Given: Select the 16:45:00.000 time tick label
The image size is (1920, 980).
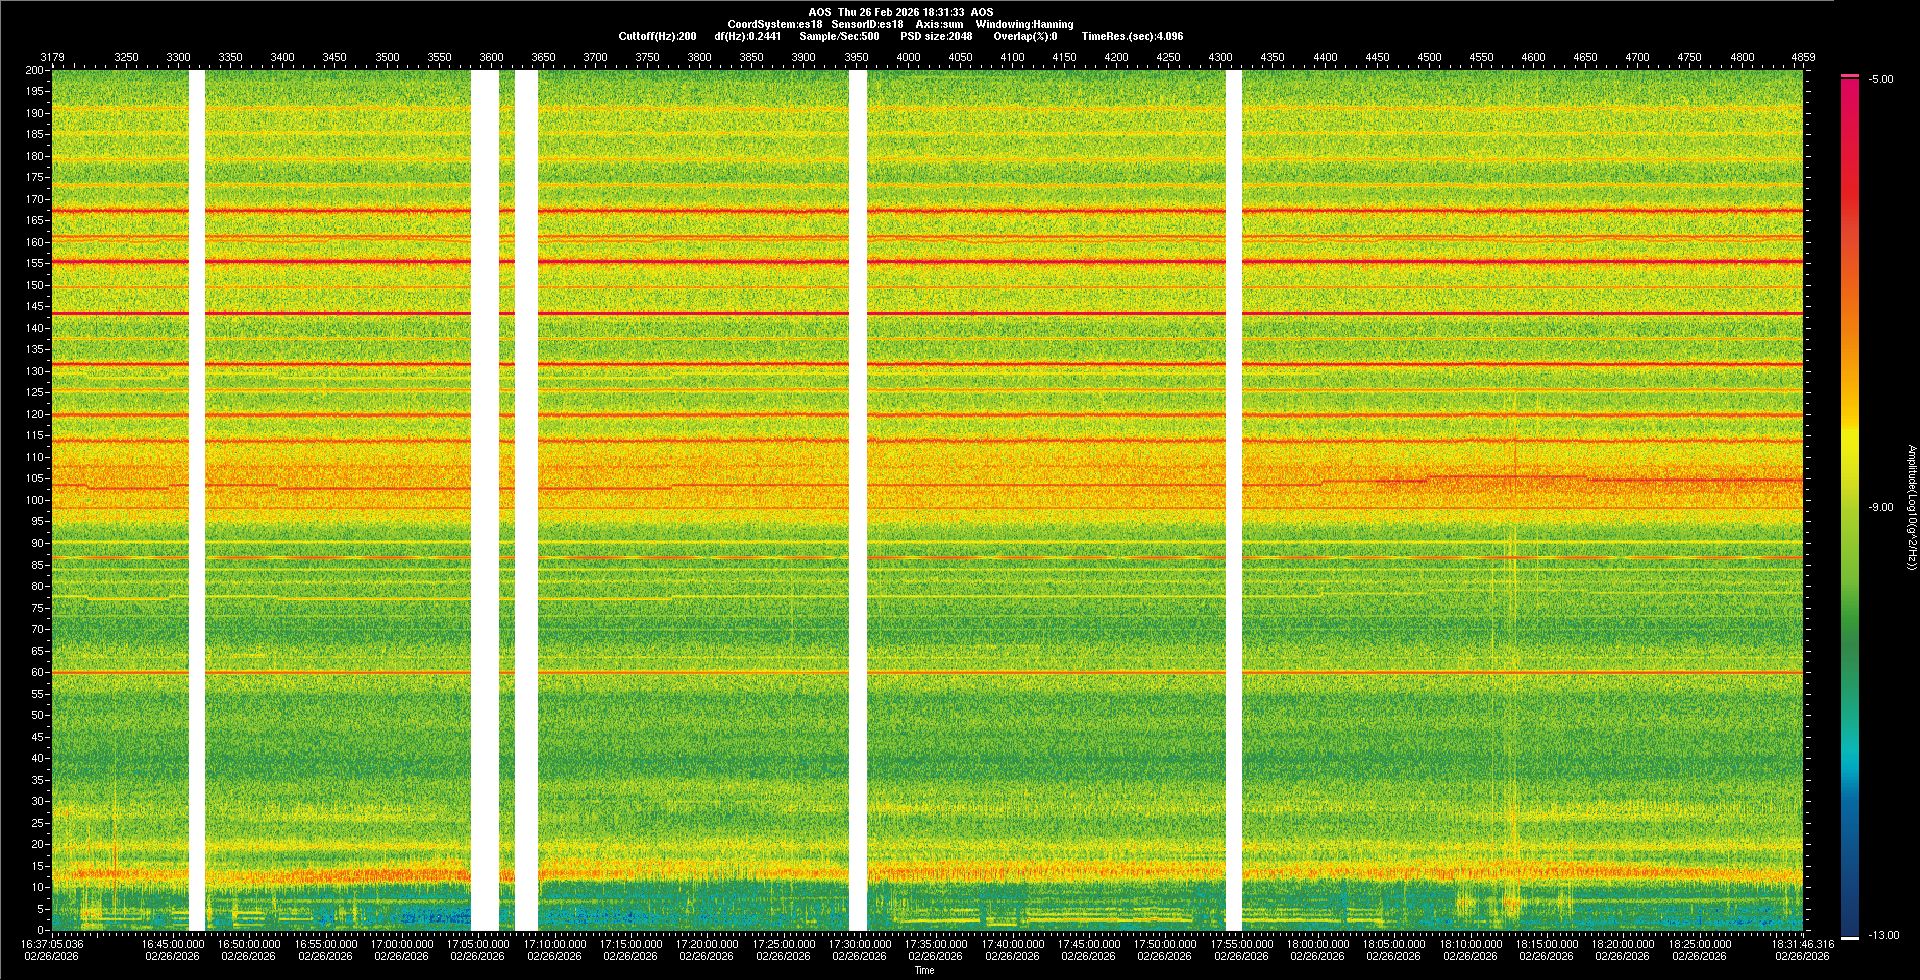Looking at the screenshot, I should coord(172,944).
